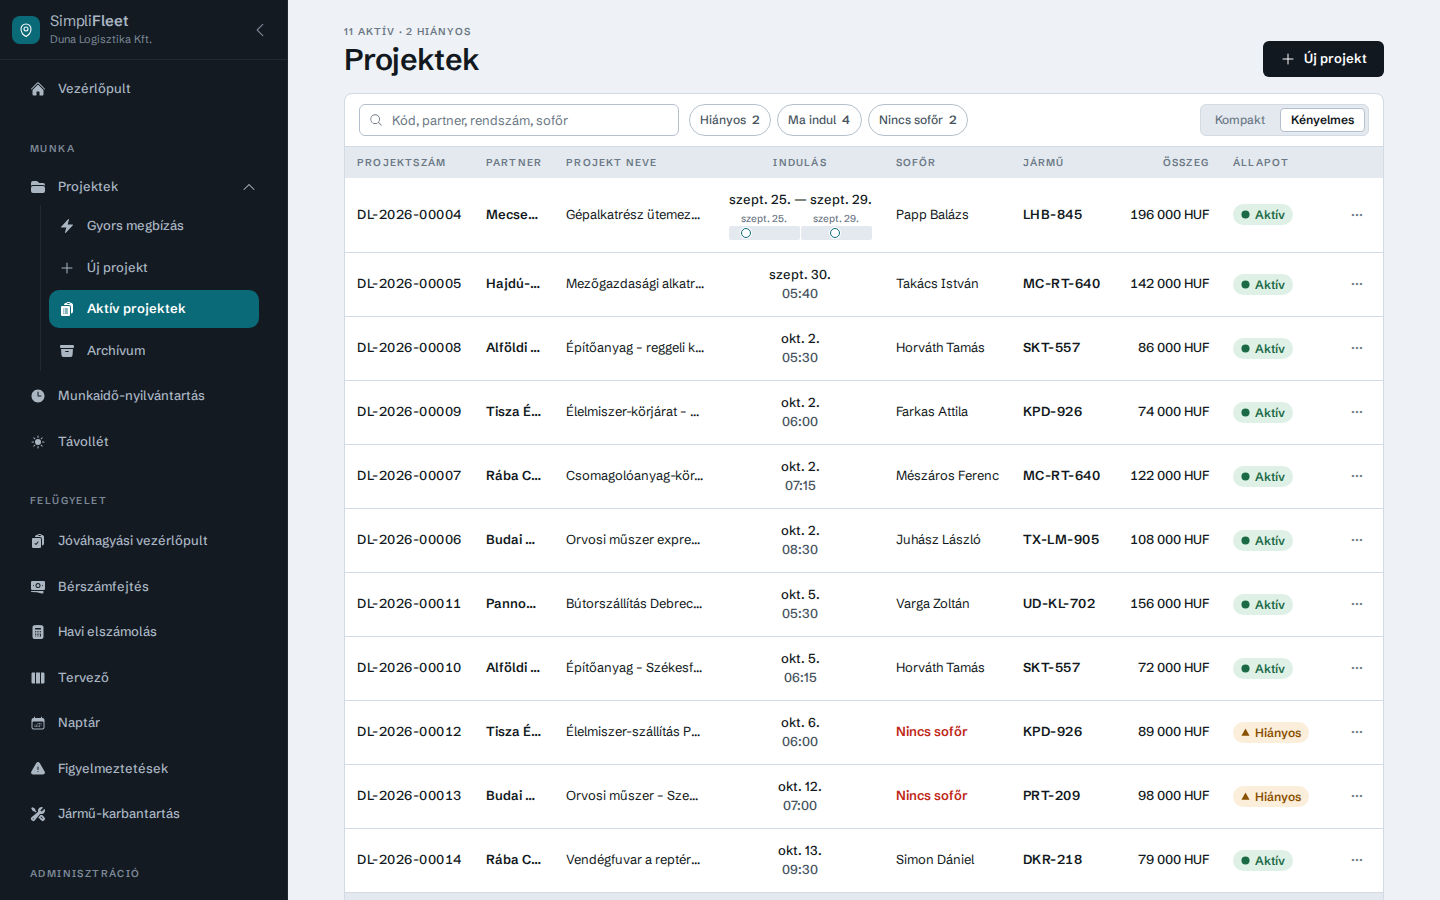The image size is (1440, 900).
Task: Switch to Kényelmes view density
Action: coord(1322,120)
